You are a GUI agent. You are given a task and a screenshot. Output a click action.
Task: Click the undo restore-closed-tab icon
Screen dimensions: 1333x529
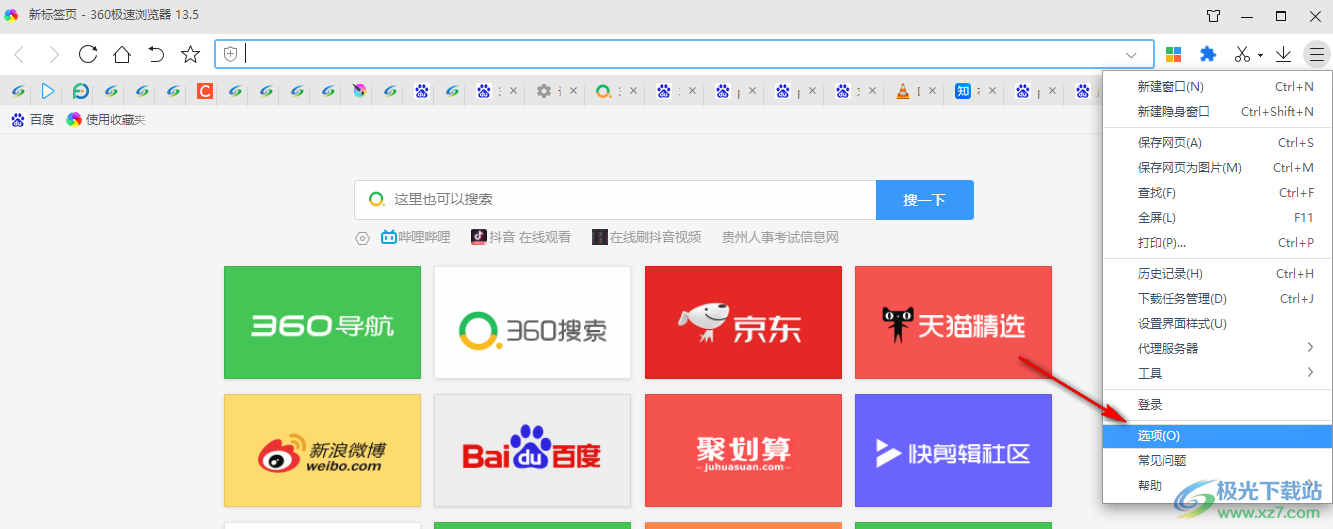coord(156,54)
